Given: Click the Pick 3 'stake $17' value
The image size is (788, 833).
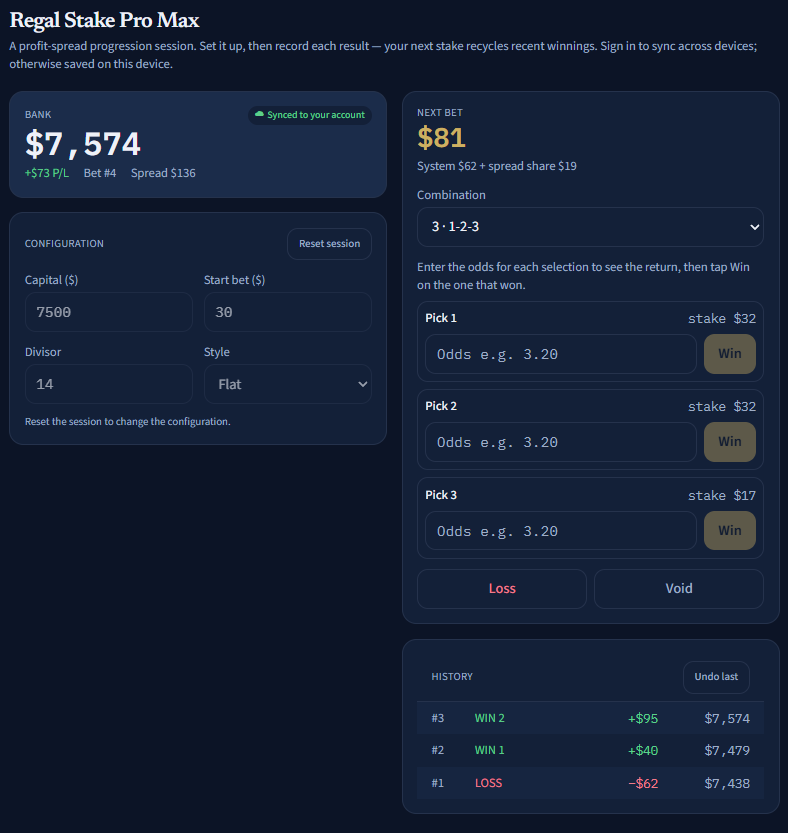Looking at the screenshot, I should coord(722,495).
